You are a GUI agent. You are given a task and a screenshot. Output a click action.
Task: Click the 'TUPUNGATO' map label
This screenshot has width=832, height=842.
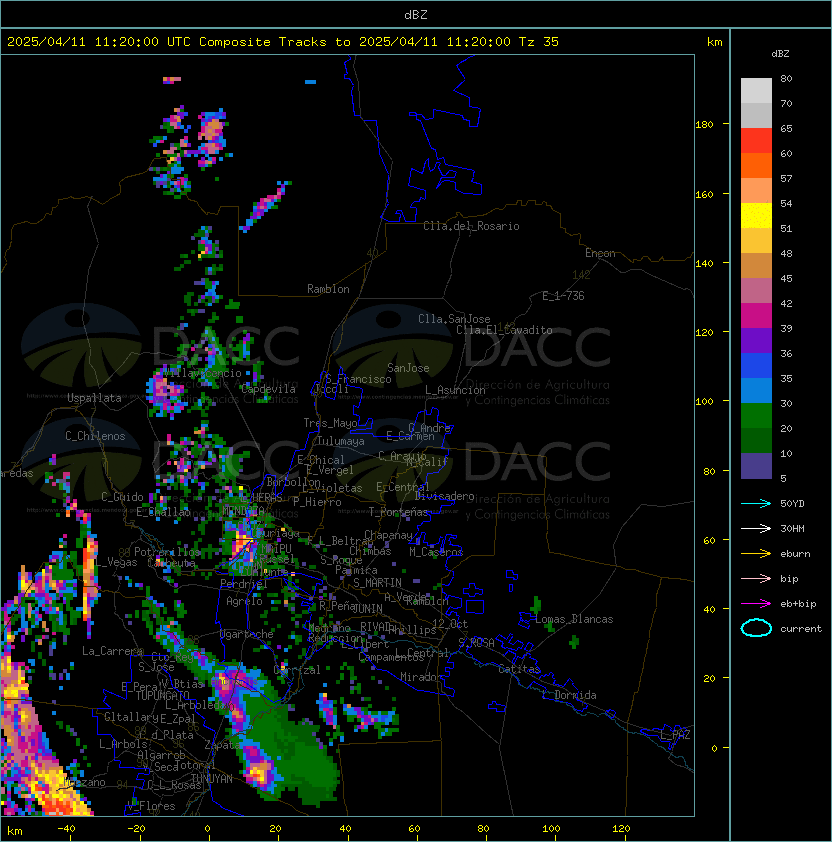coord(162,695)
